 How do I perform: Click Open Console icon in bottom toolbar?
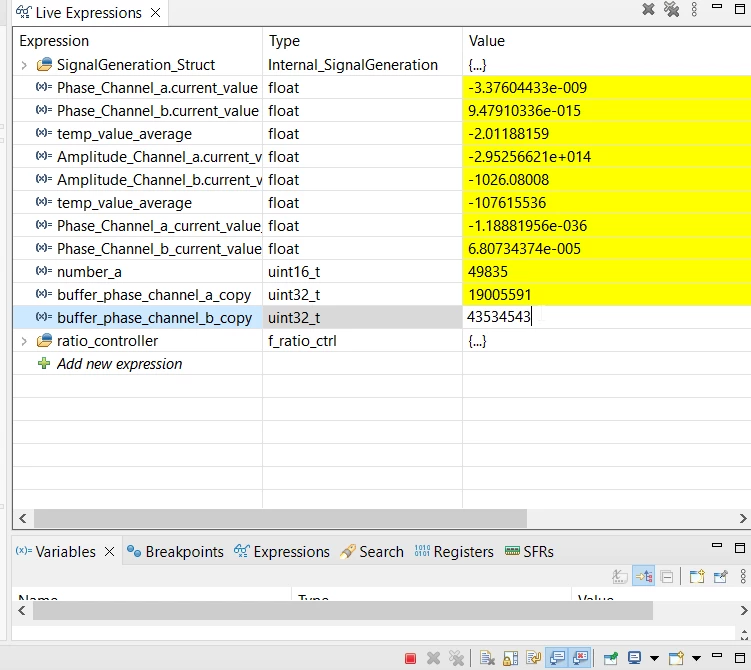click(676, 659)
